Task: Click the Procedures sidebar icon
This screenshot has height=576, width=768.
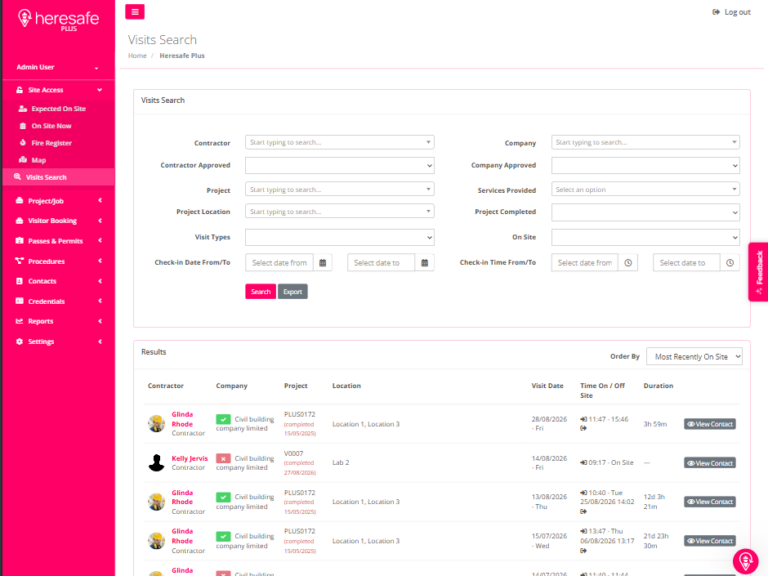Action: coord(20,261)
